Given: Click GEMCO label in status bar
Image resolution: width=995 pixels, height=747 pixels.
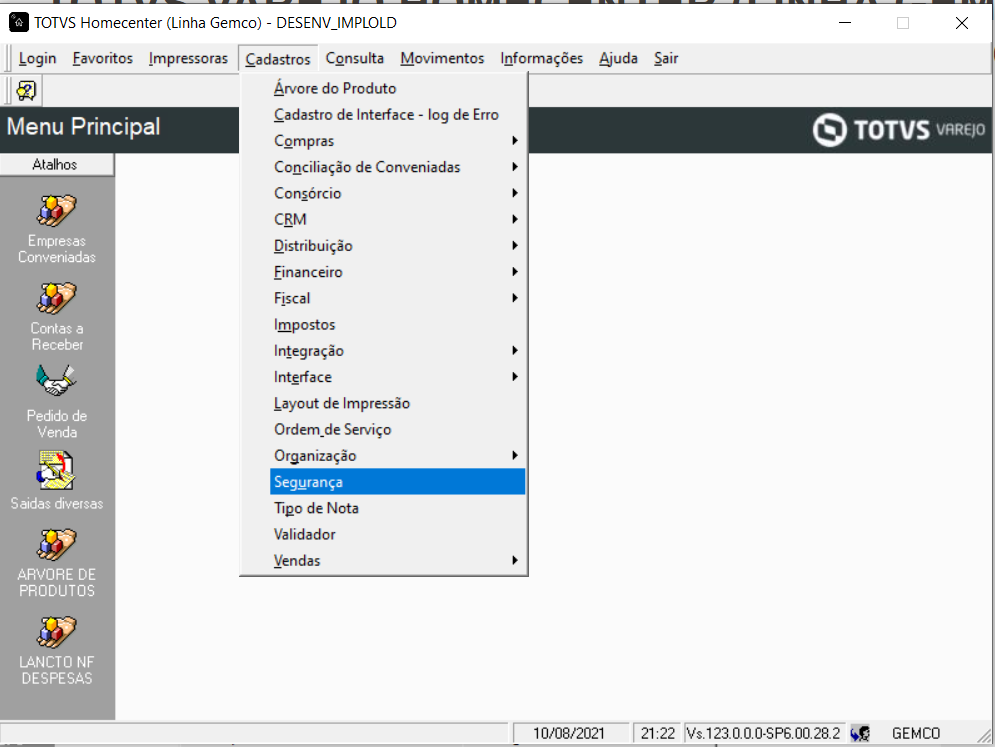Looking at the screenshot, I should point(916,734).
